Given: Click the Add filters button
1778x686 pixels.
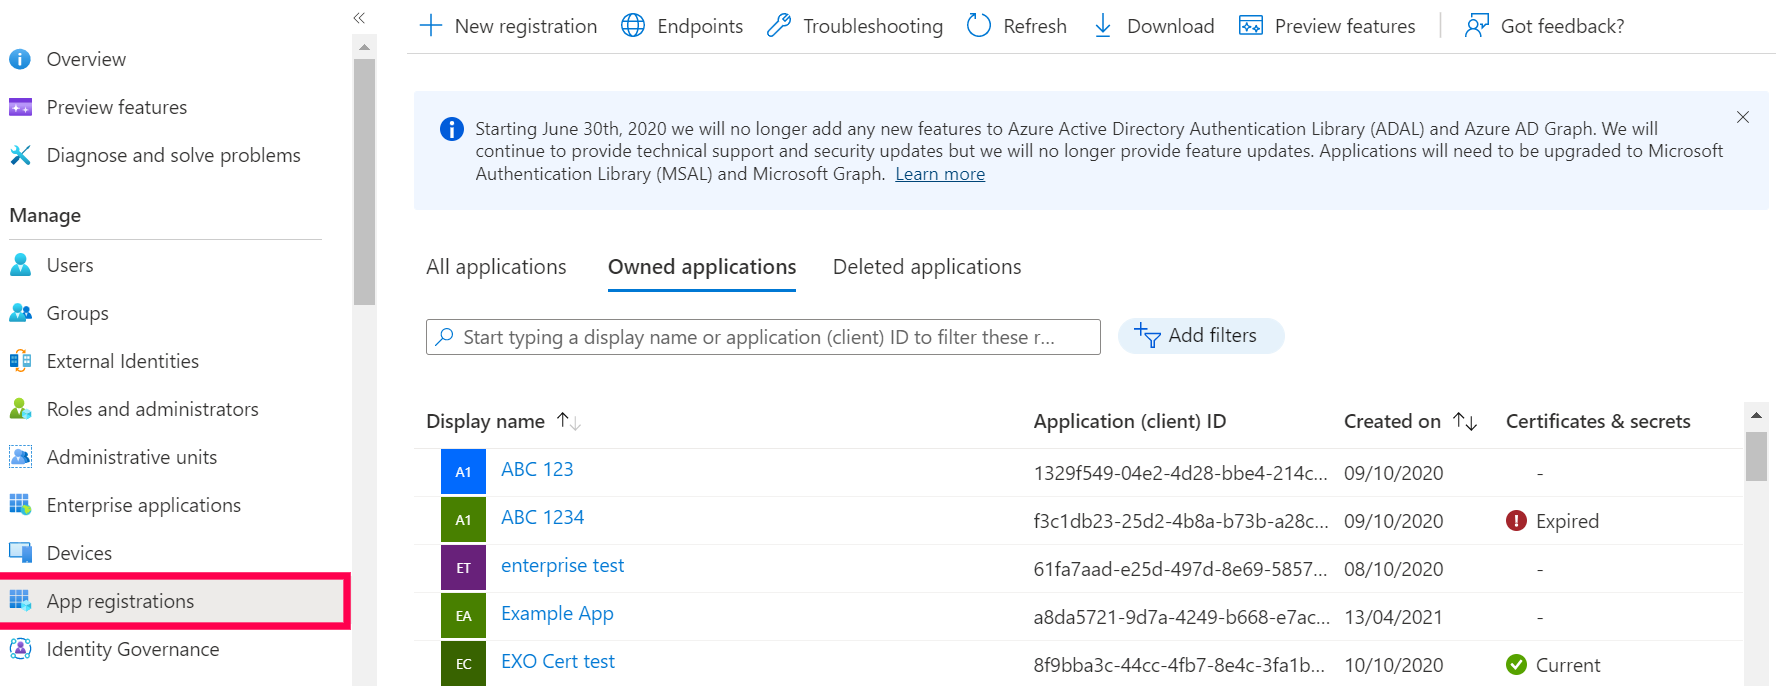Looking at the screenshot, I should (x=1200, y=336).
